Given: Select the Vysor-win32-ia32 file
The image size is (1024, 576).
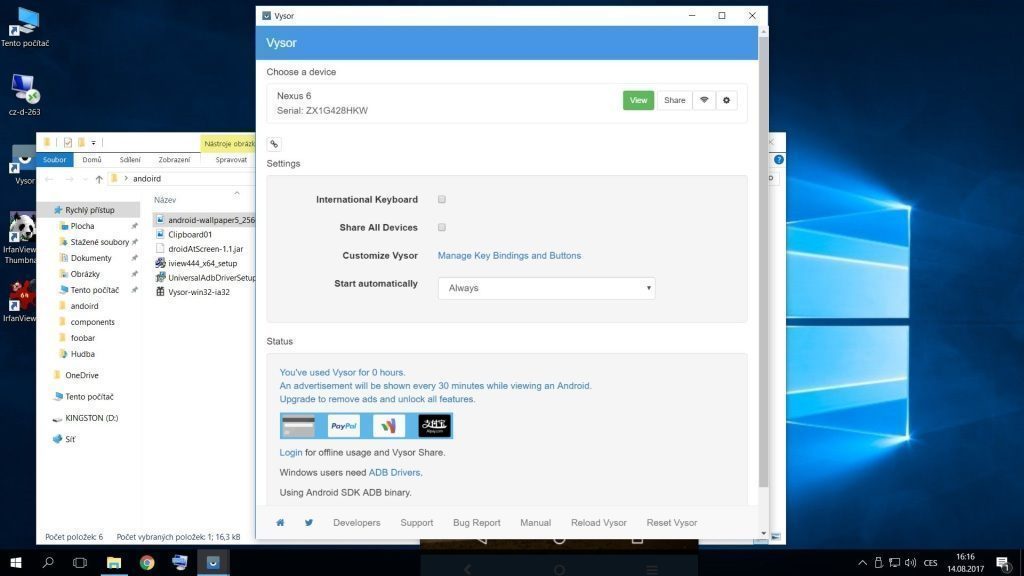Looking at the screenshot, I should coord(199,292).
